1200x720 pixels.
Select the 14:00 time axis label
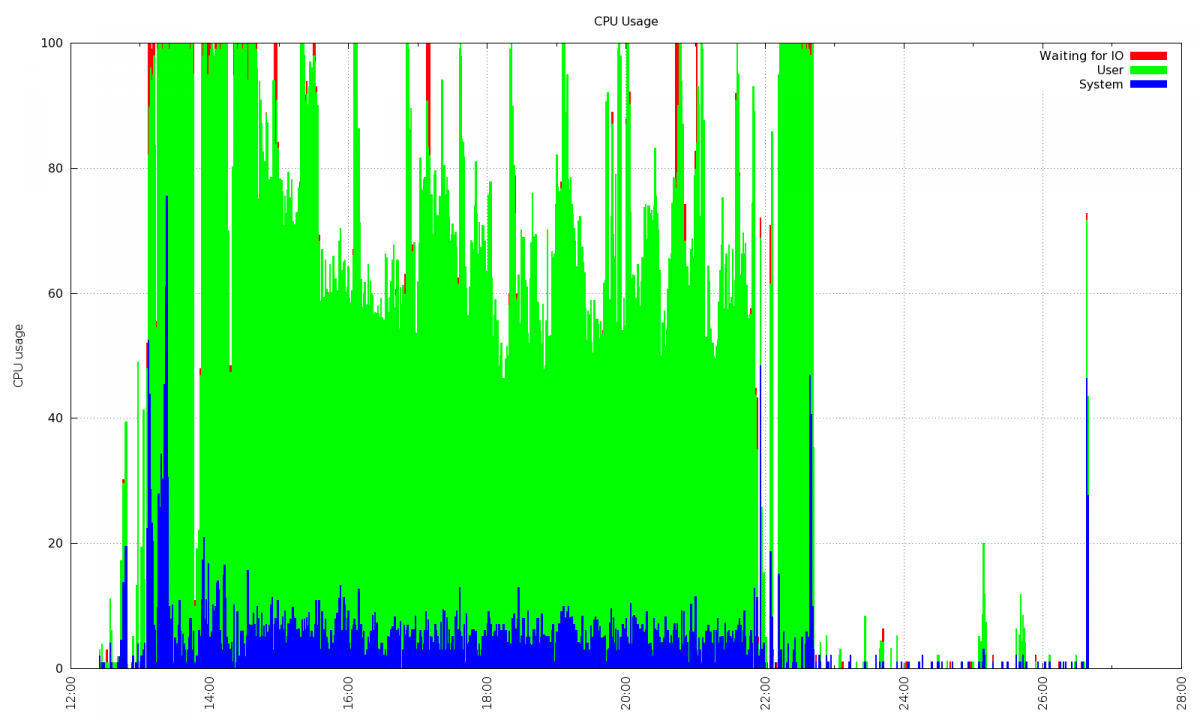210,693
